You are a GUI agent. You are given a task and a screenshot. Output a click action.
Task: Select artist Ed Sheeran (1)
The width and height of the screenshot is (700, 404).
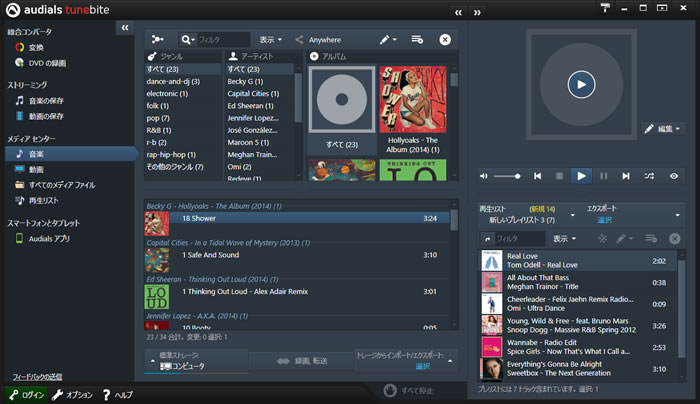[x=250, y=106]
